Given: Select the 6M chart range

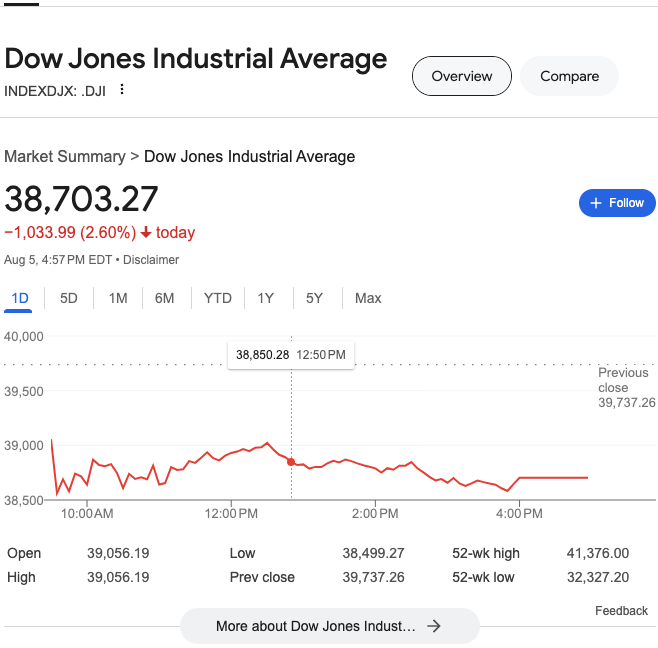Looking at the screenshot, I should [165, 298].
